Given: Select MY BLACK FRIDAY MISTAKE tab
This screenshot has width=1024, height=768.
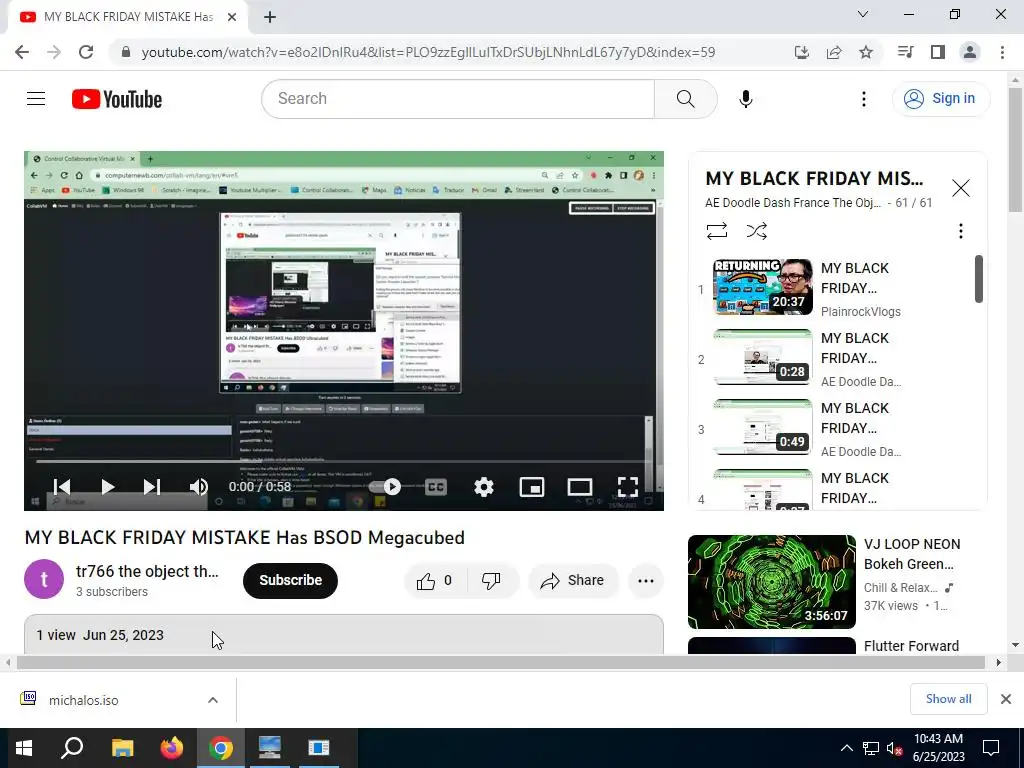Looking at the screenshot, I should [128, 17].
